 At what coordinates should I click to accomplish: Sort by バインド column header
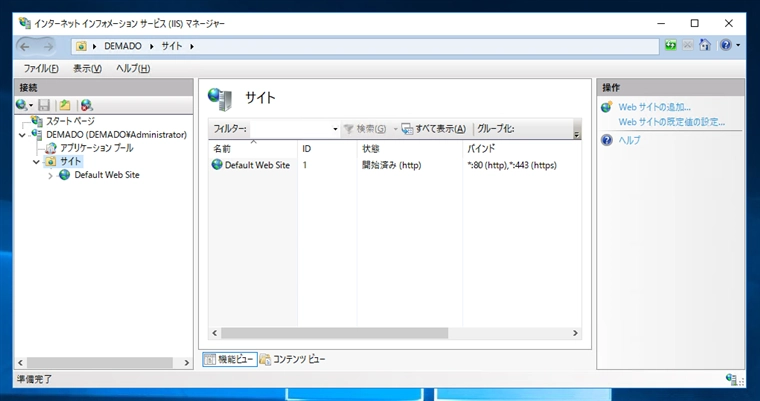[522, 148]
